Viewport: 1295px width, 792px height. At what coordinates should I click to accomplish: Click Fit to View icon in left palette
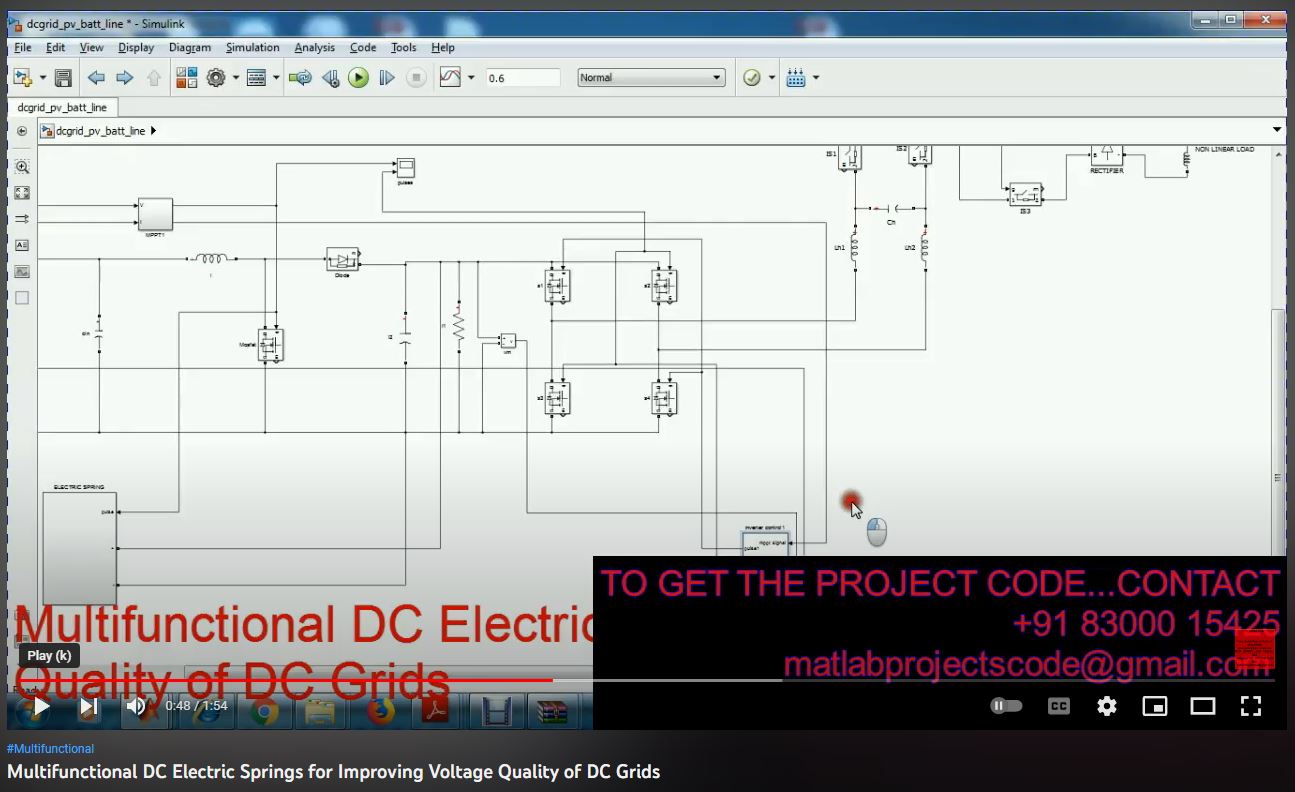[x=22, y=193]
